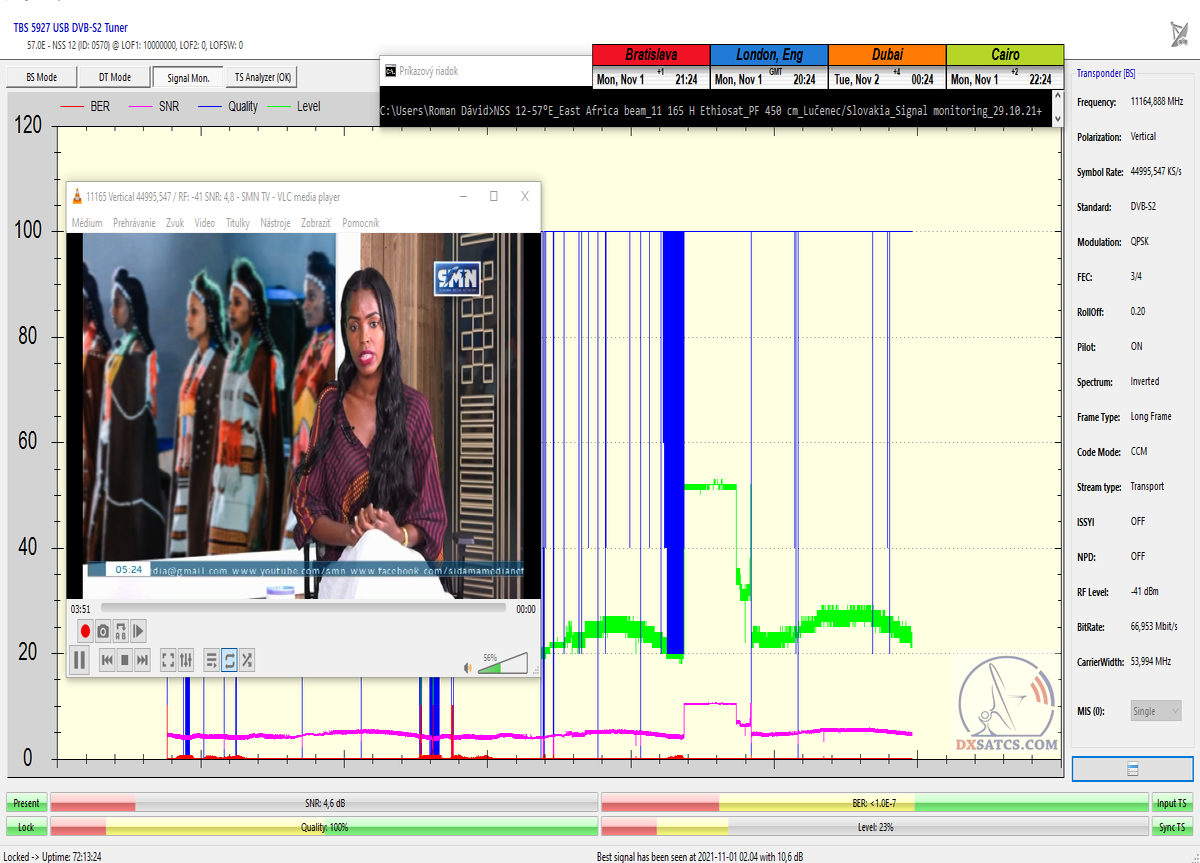Switch to BS Mode
The width and height of the screenshot is (1200, 863).
41,77
